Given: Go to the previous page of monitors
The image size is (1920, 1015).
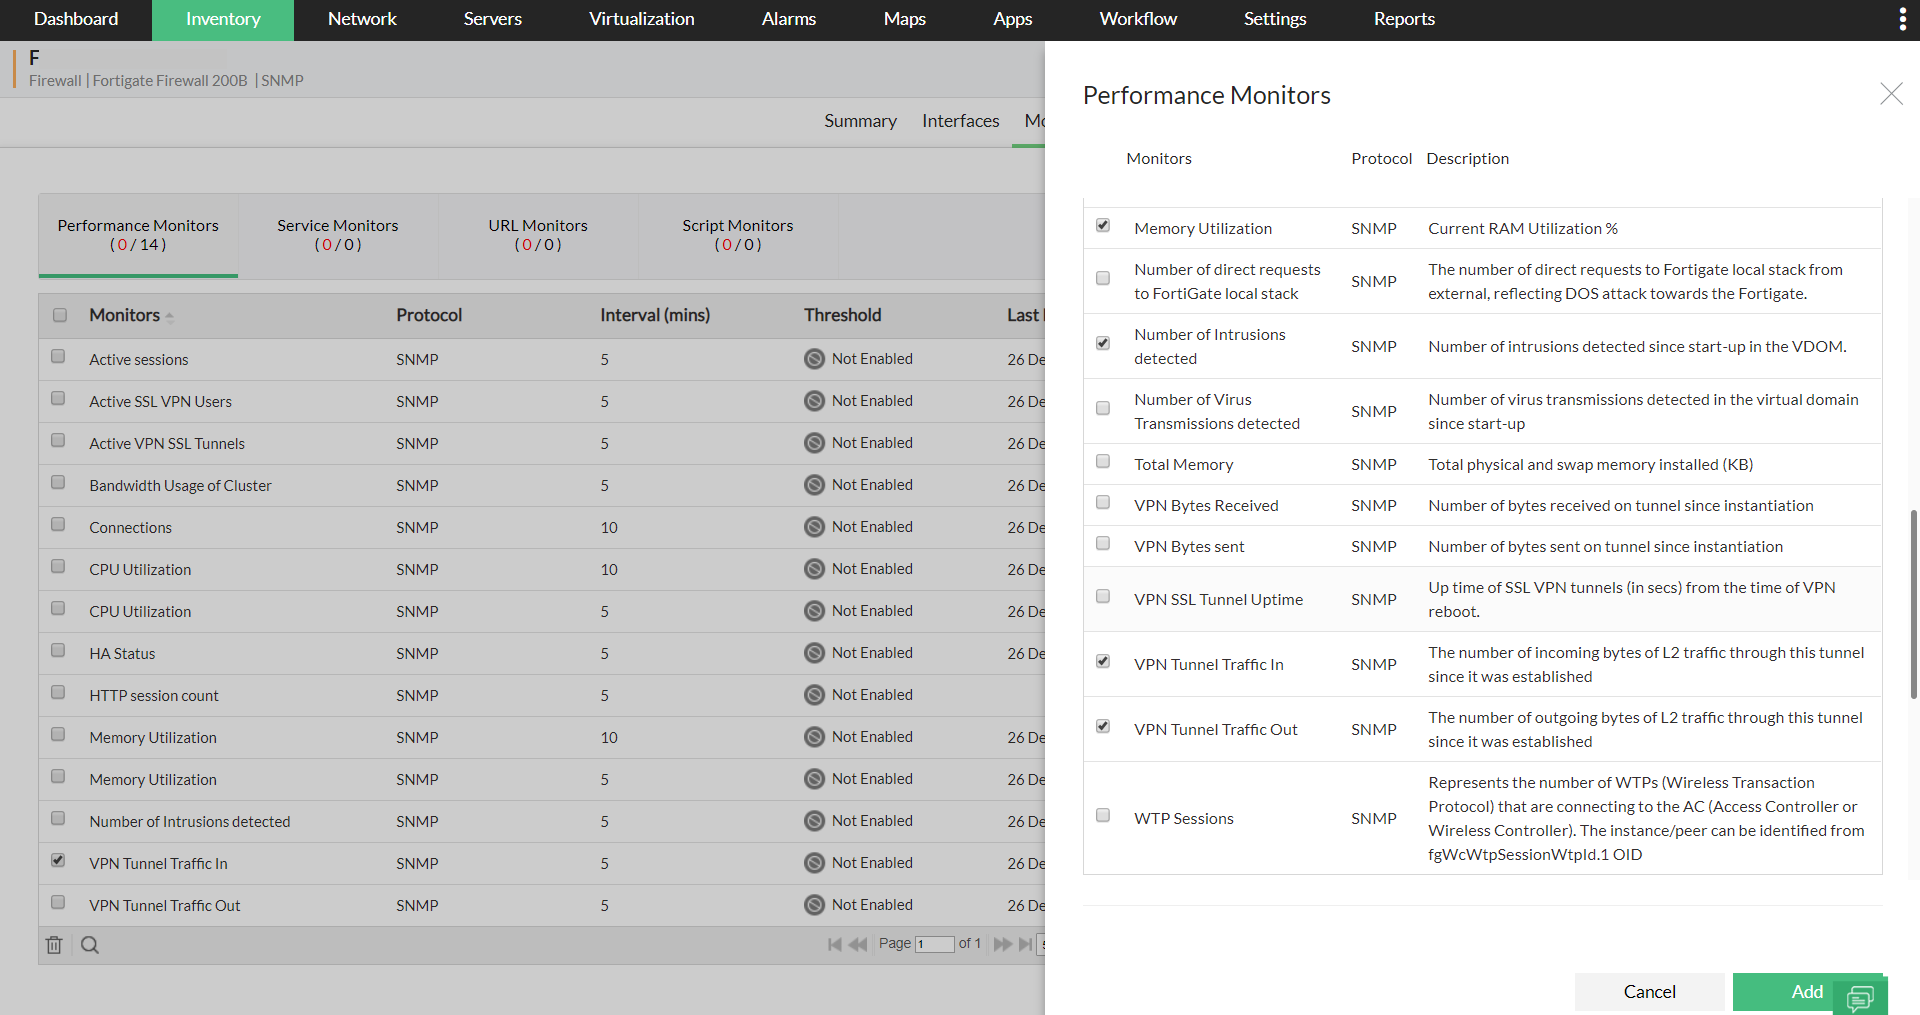Looking at the screenshot, I should [x=858, y=944].
